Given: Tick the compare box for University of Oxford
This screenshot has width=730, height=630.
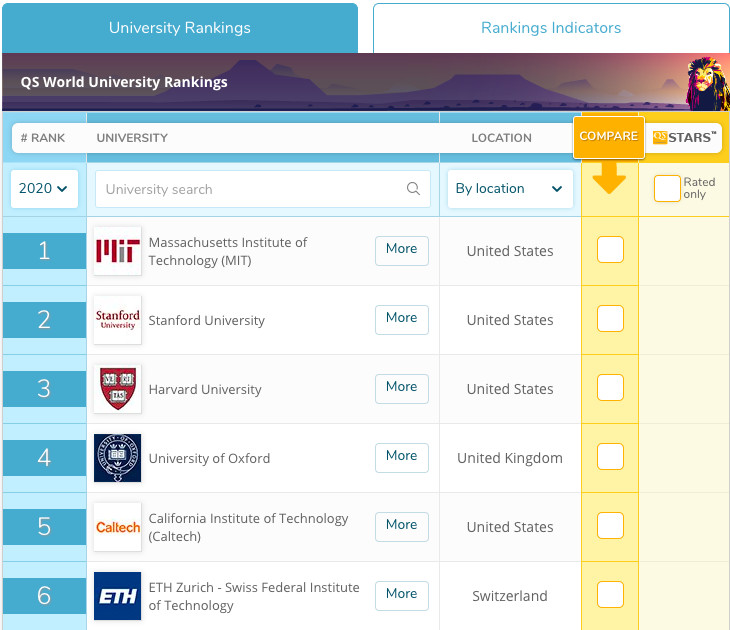Looking at the screenshot, I should click(x=610, y=456).
